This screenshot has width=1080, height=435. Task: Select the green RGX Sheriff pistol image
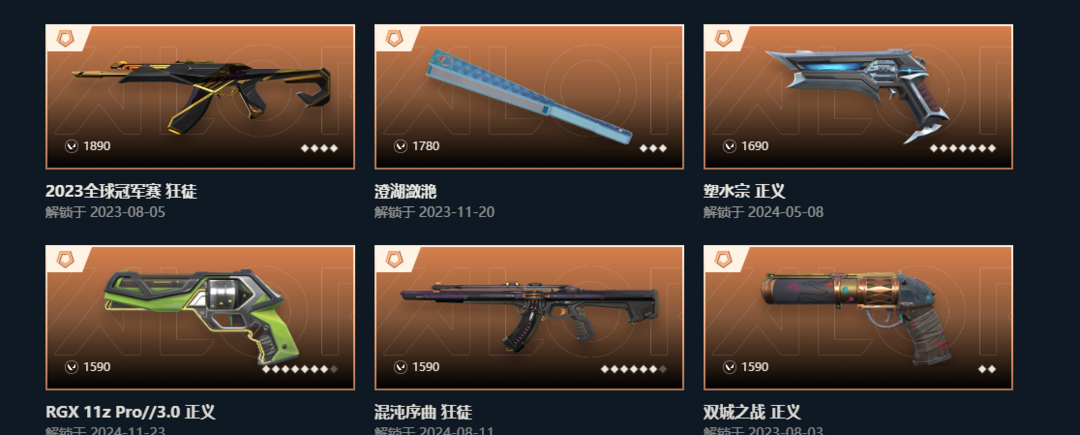click(x=202, y=317)
